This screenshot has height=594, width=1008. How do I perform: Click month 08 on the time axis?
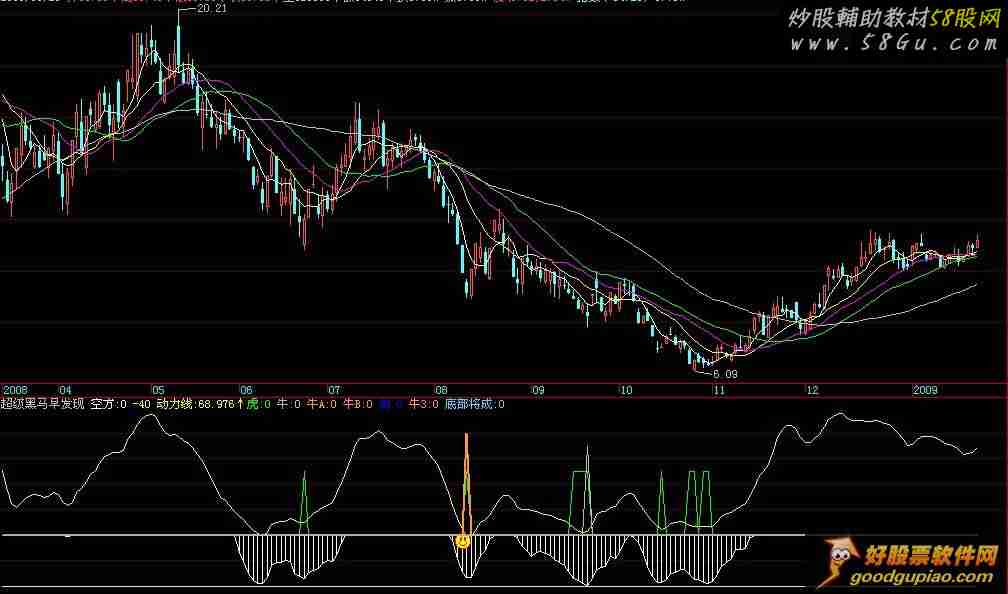coord(440,390)
